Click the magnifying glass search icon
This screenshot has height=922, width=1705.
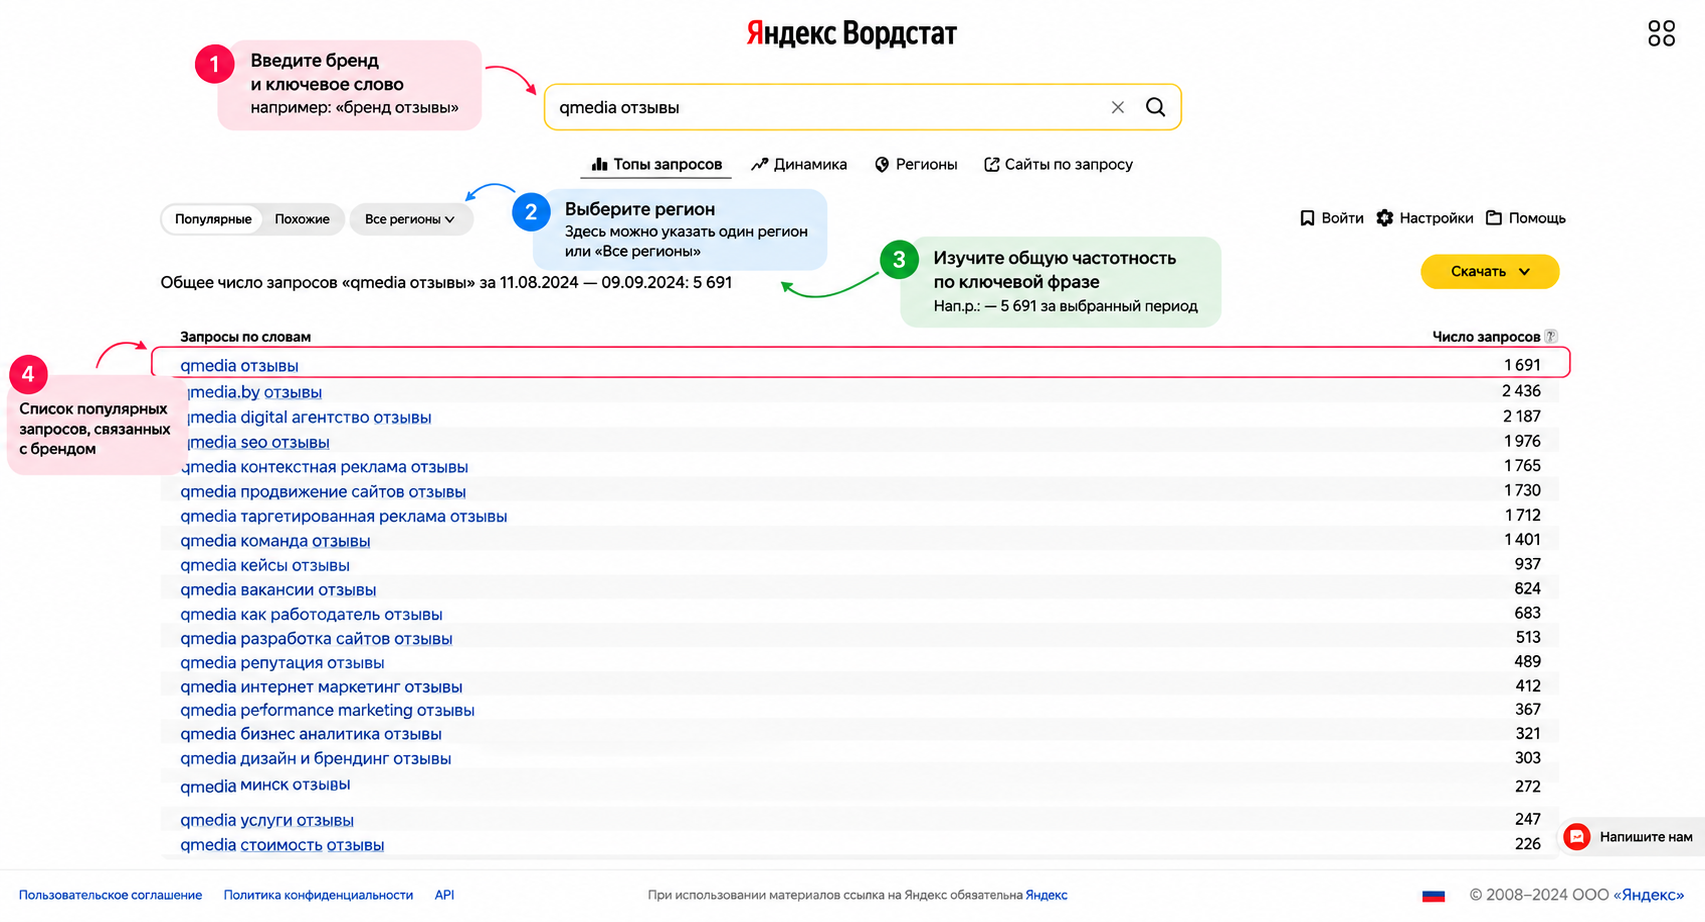coord(1155,107)
